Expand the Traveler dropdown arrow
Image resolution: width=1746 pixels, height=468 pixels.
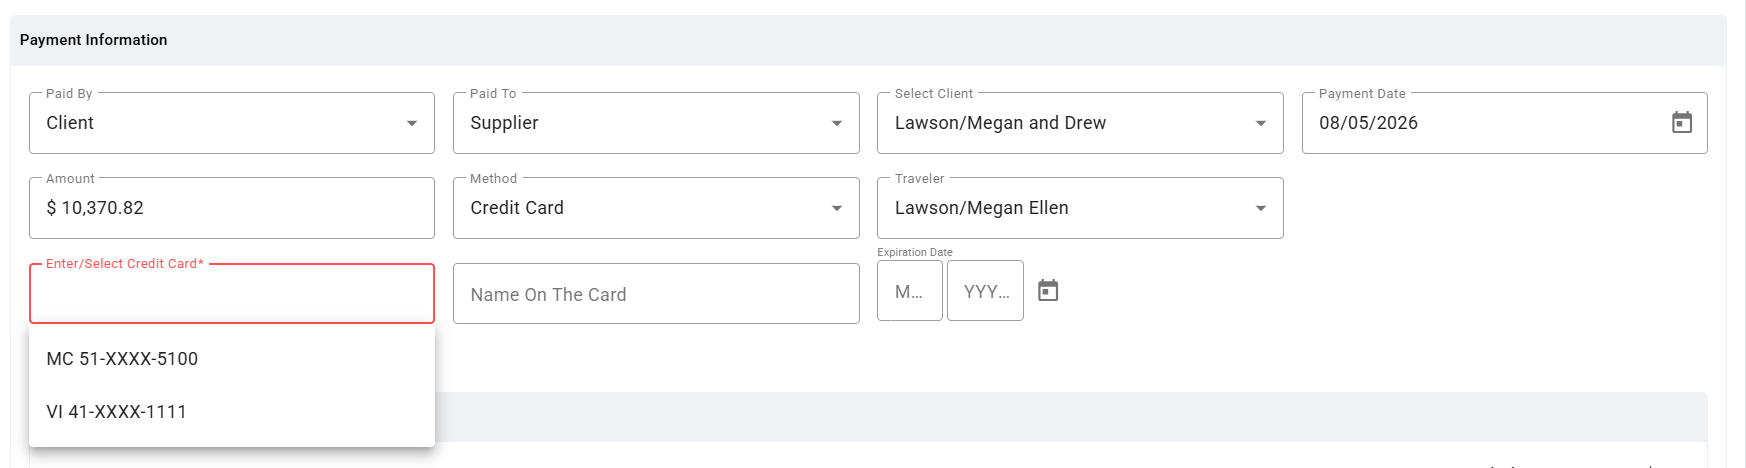(x=1261, y=208)
